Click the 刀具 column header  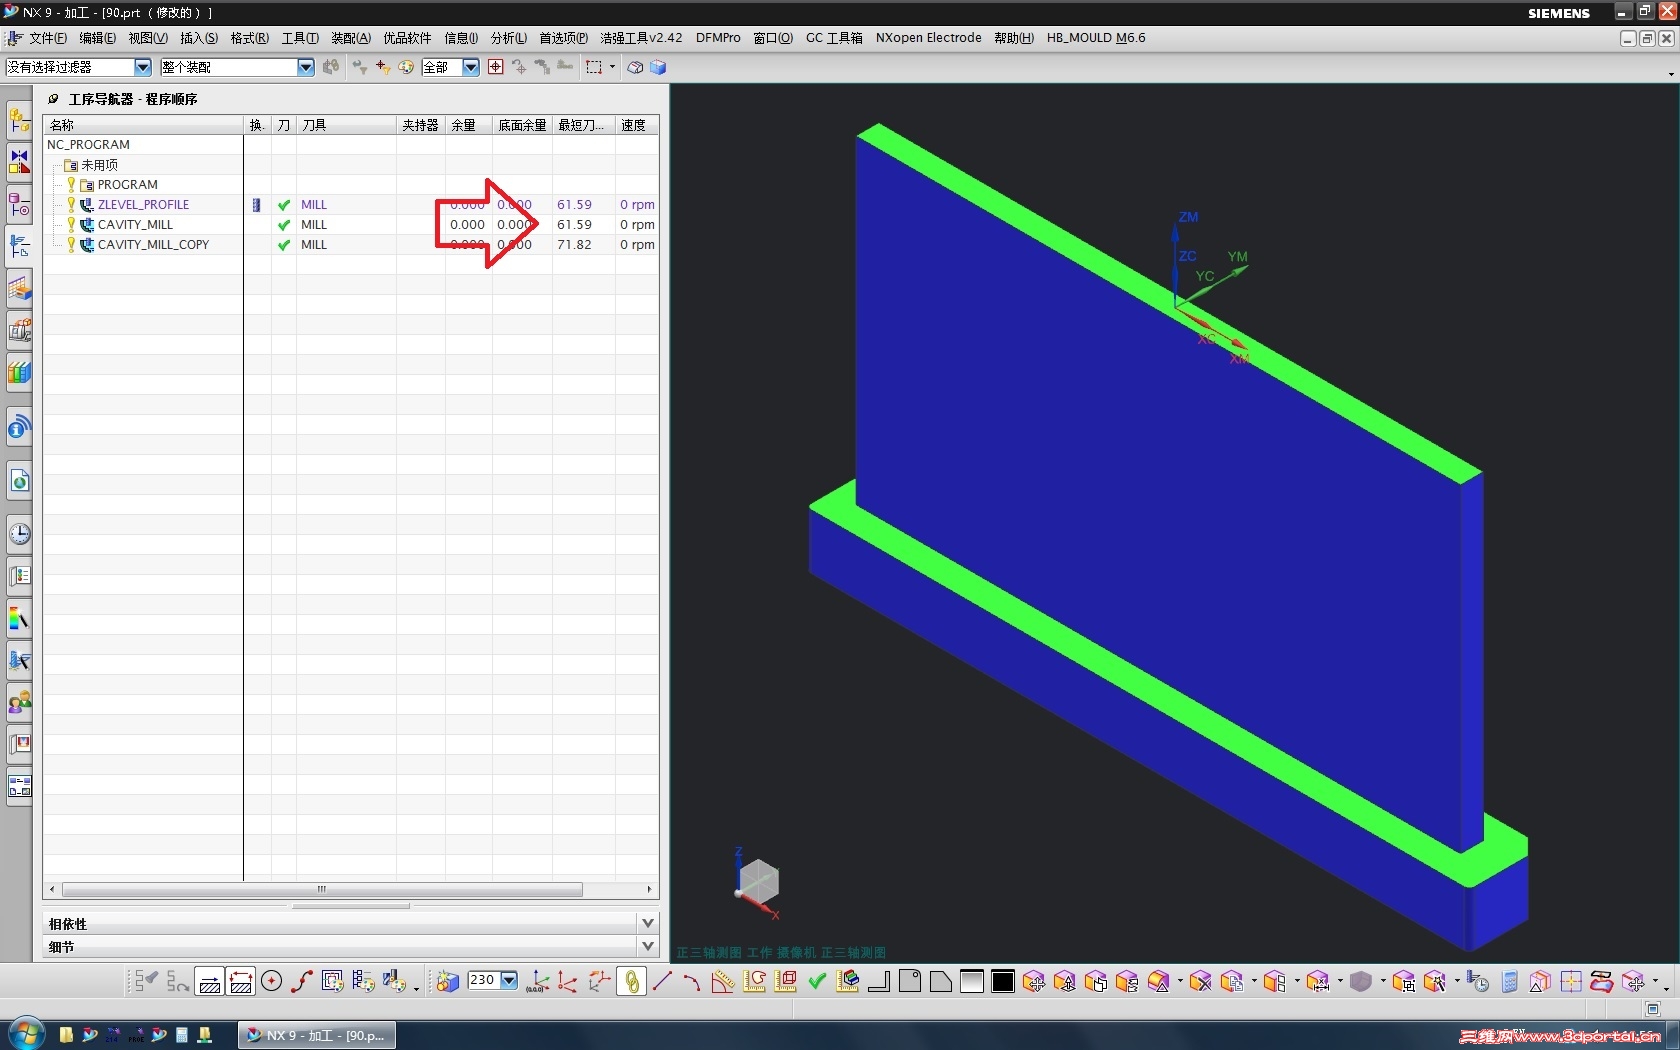pos(346,125)
